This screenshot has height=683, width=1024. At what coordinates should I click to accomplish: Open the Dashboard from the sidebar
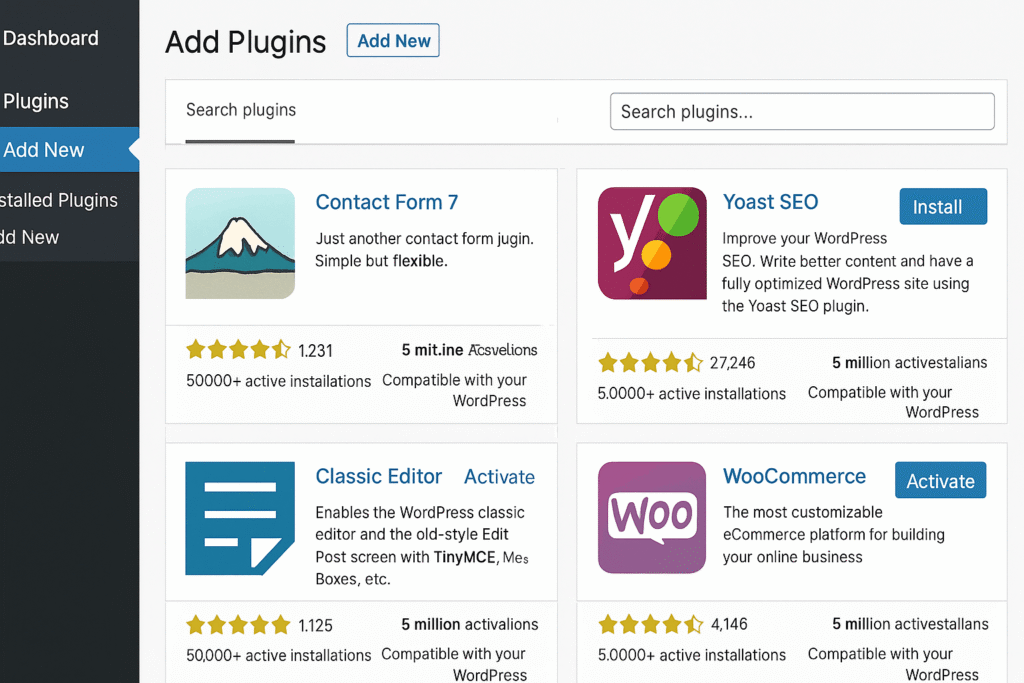(x=51, y=38)
